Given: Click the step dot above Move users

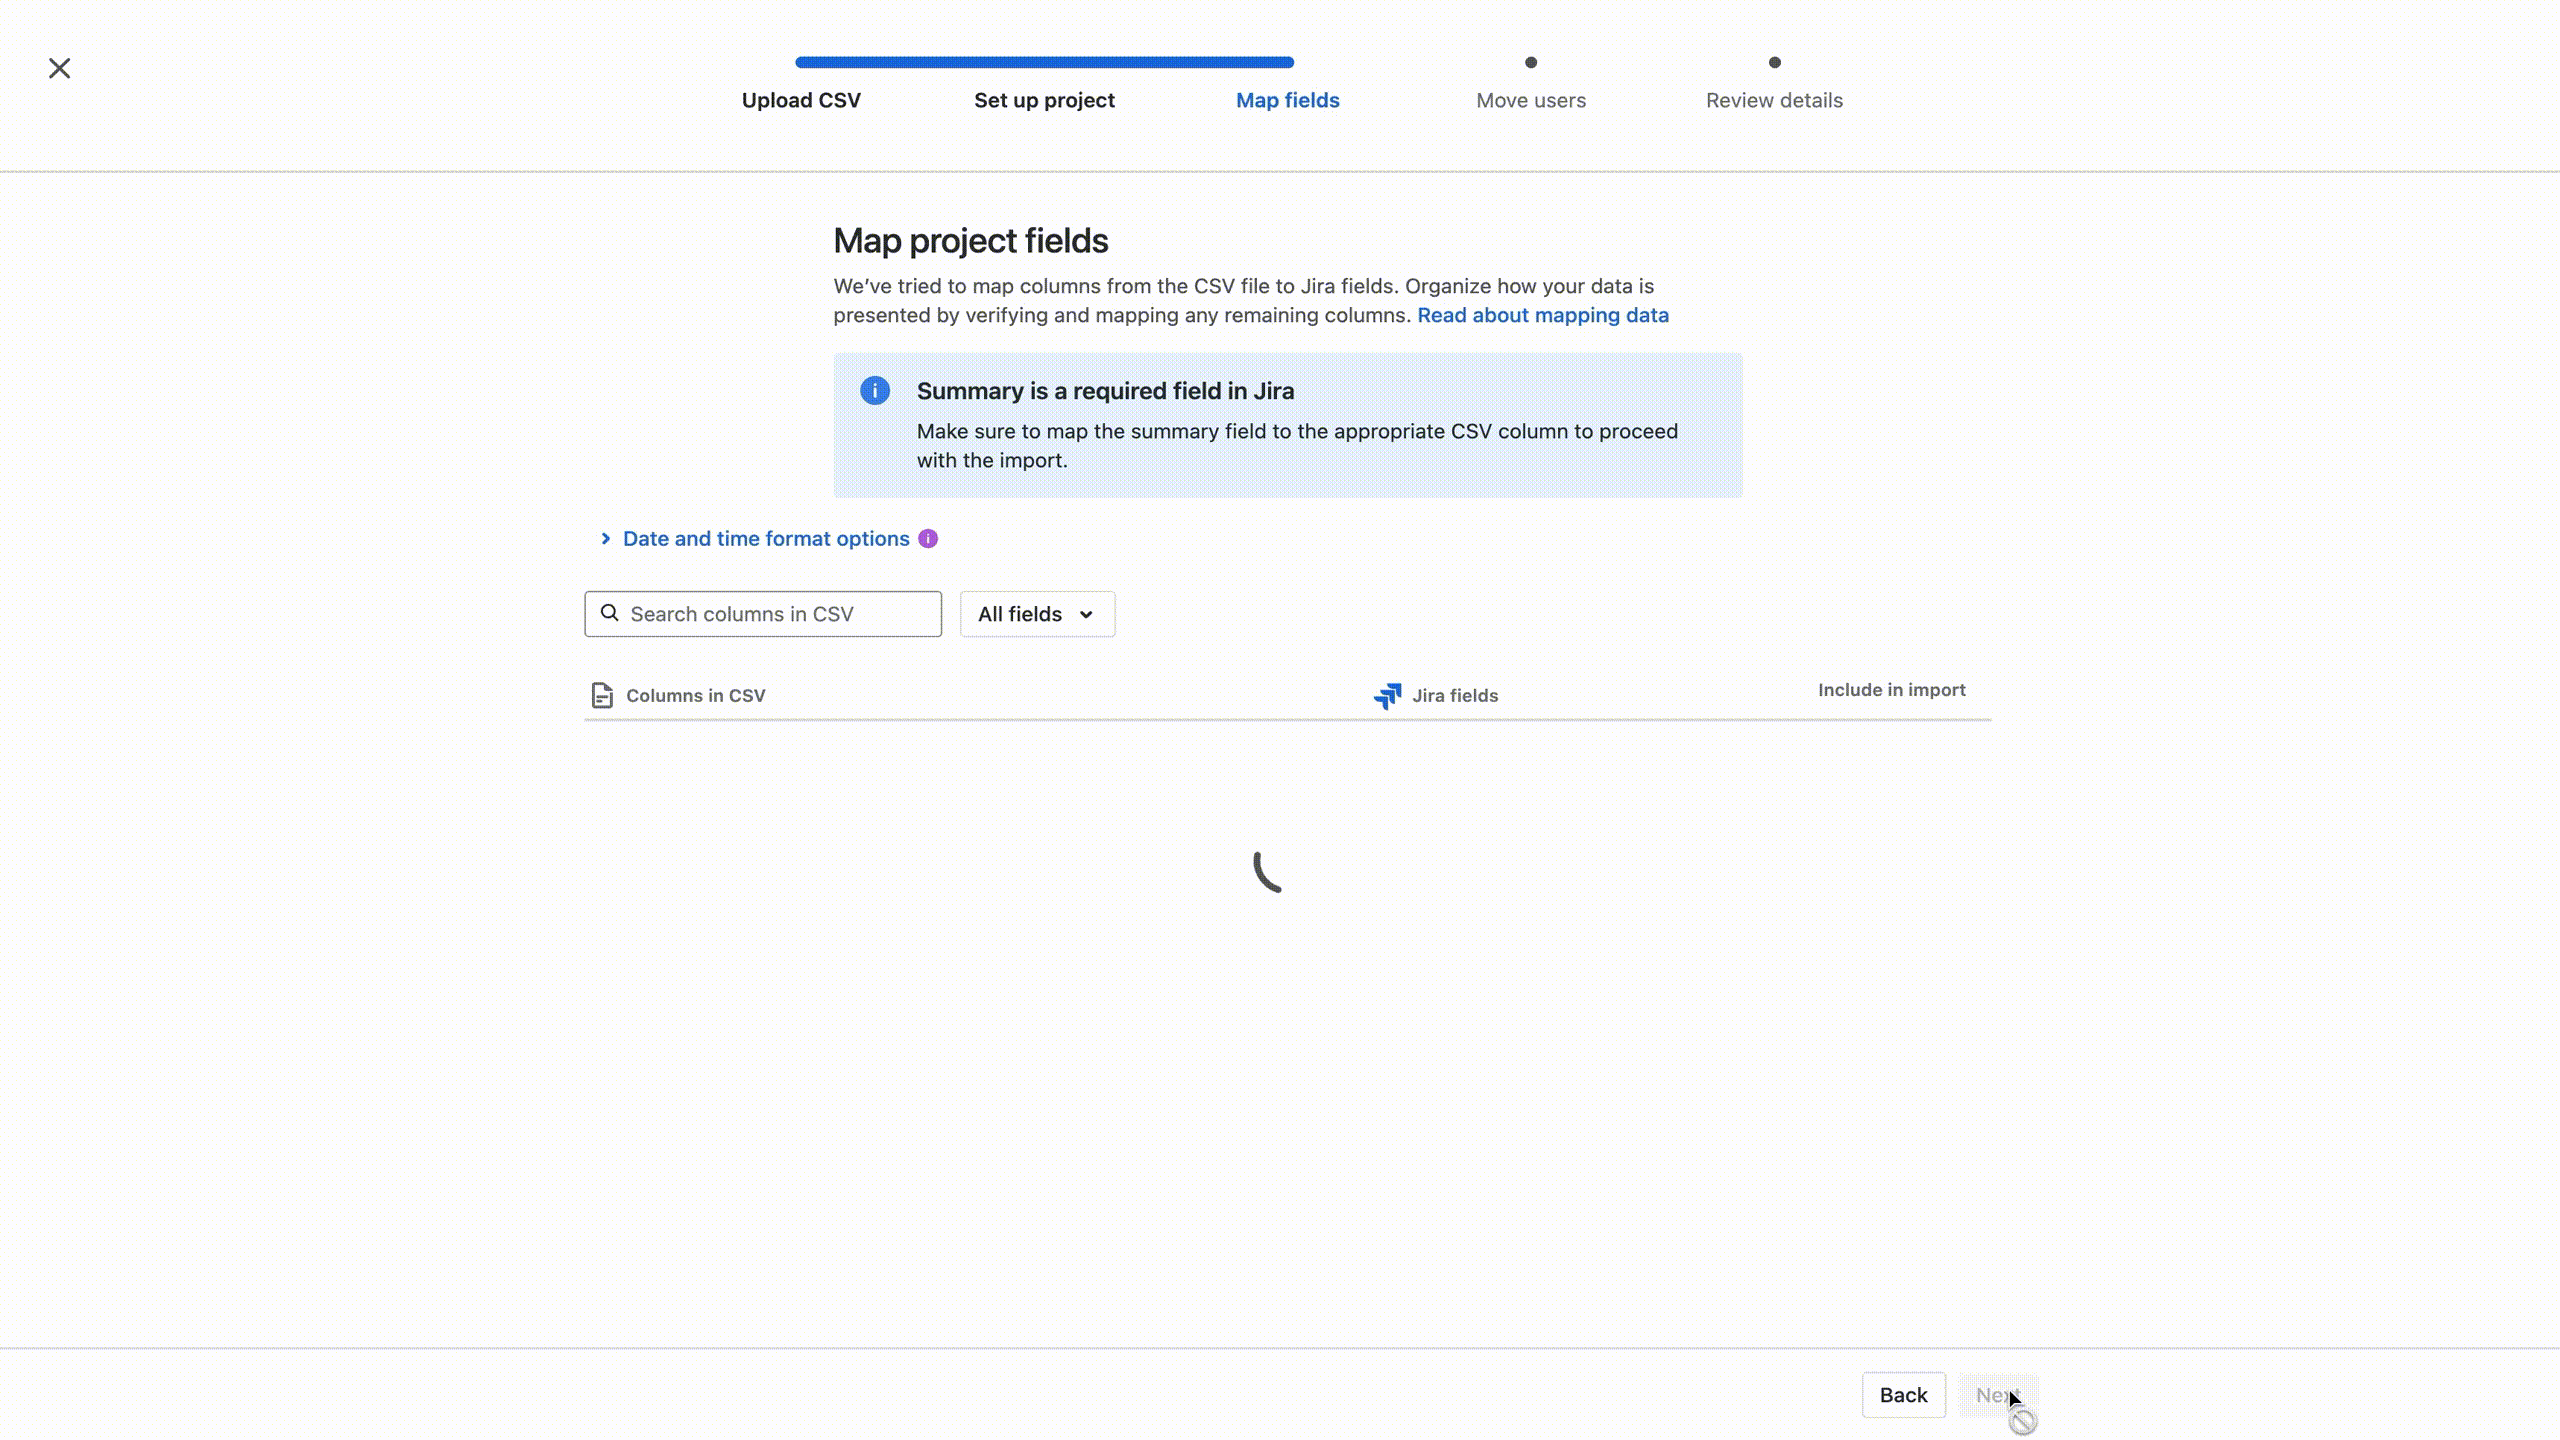Looking at the screenshot, I should pyautogui.click(x=1531, y=61).
